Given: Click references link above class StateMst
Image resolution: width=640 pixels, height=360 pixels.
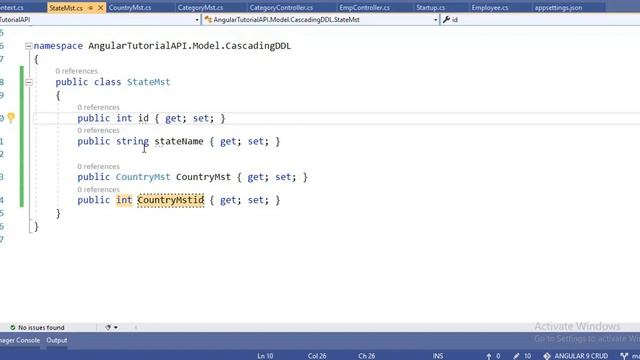Looking at the screenshot, I should click(76, 71).
